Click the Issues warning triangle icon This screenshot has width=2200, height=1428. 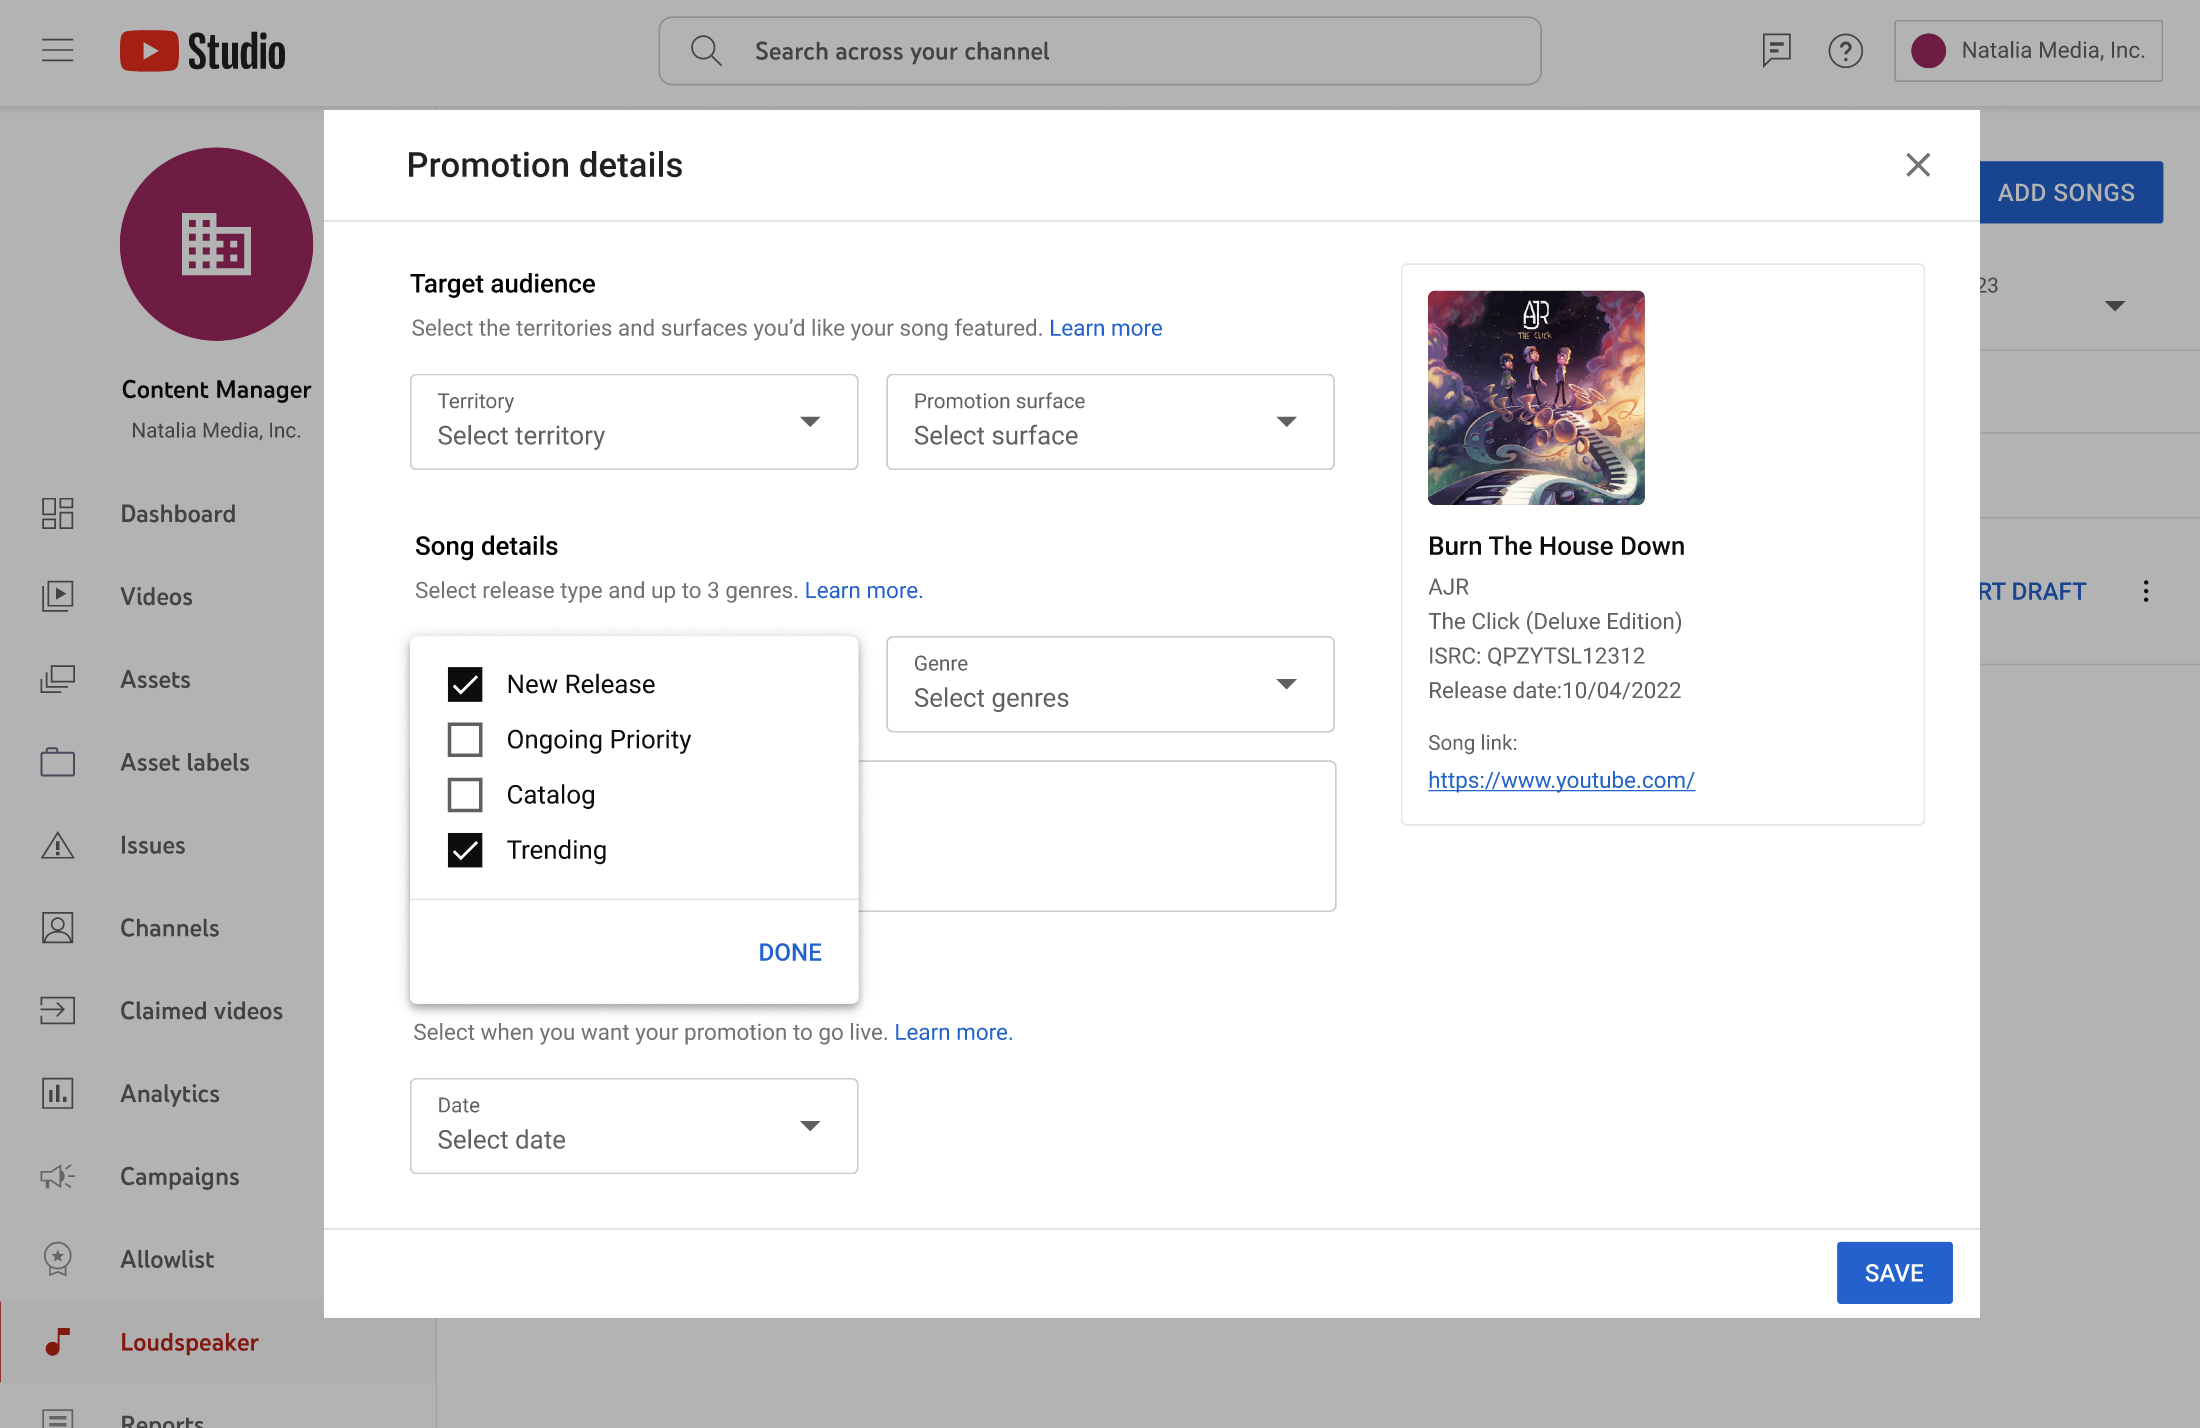click(x=58, y=846)
